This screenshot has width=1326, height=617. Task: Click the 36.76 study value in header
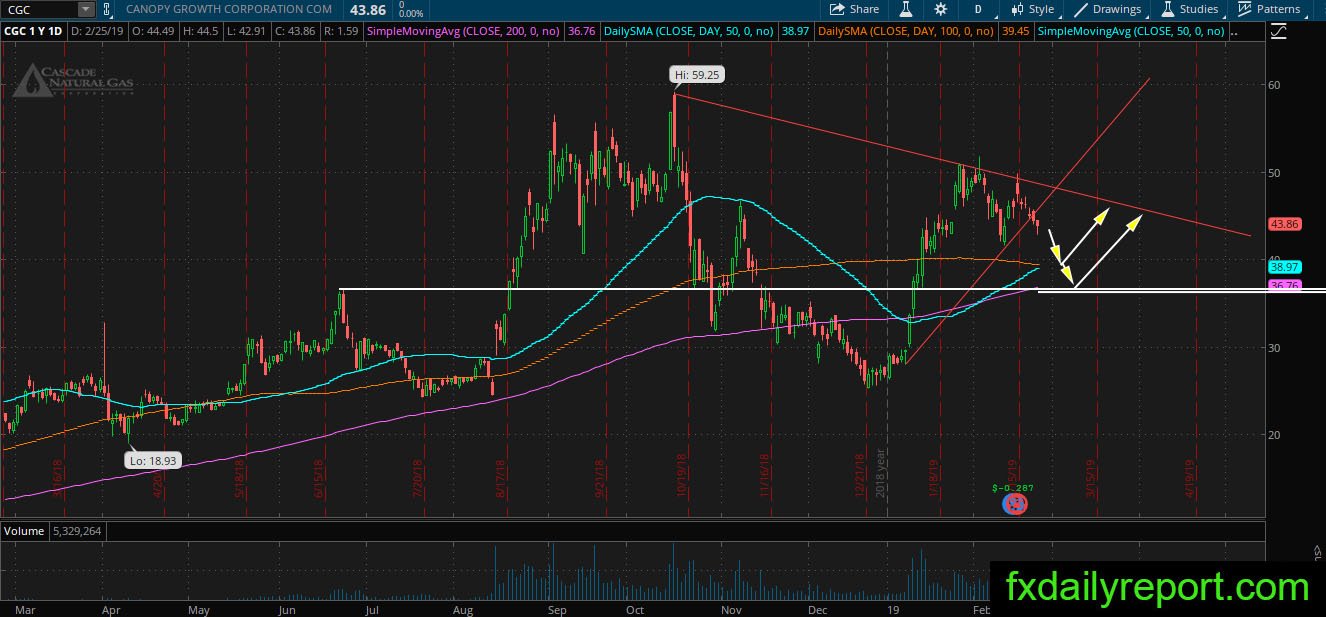tap(580, 32)
